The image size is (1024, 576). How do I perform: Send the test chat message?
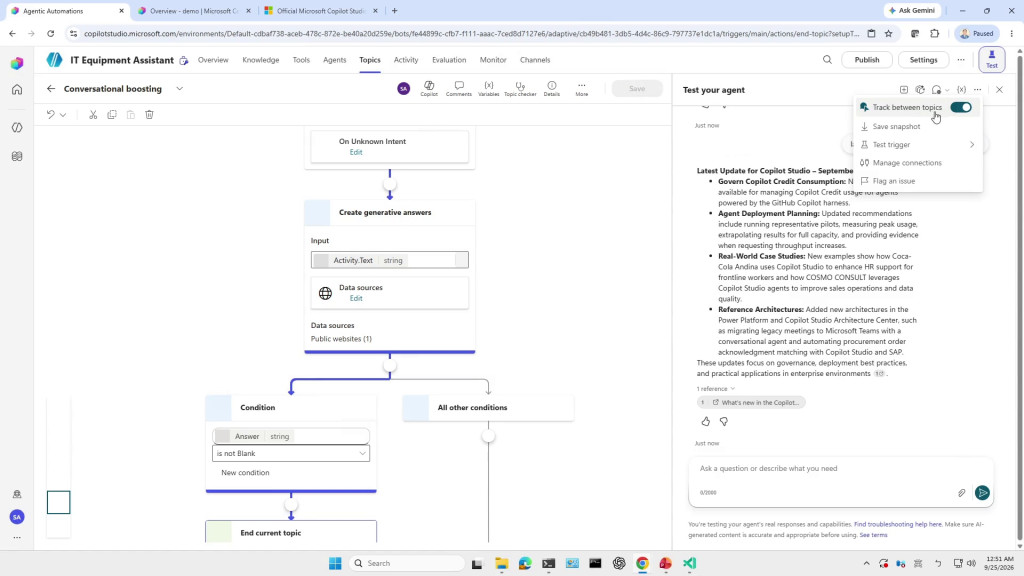[x=982, y=493]
